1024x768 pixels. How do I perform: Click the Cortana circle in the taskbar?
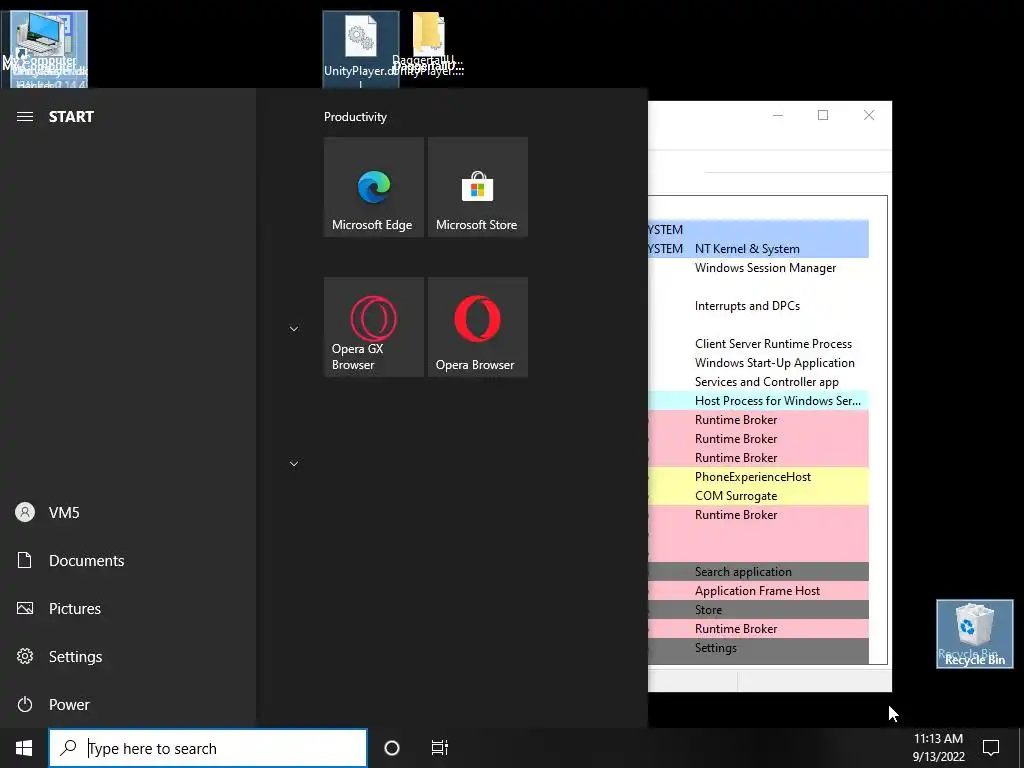[x=392, y=748]
